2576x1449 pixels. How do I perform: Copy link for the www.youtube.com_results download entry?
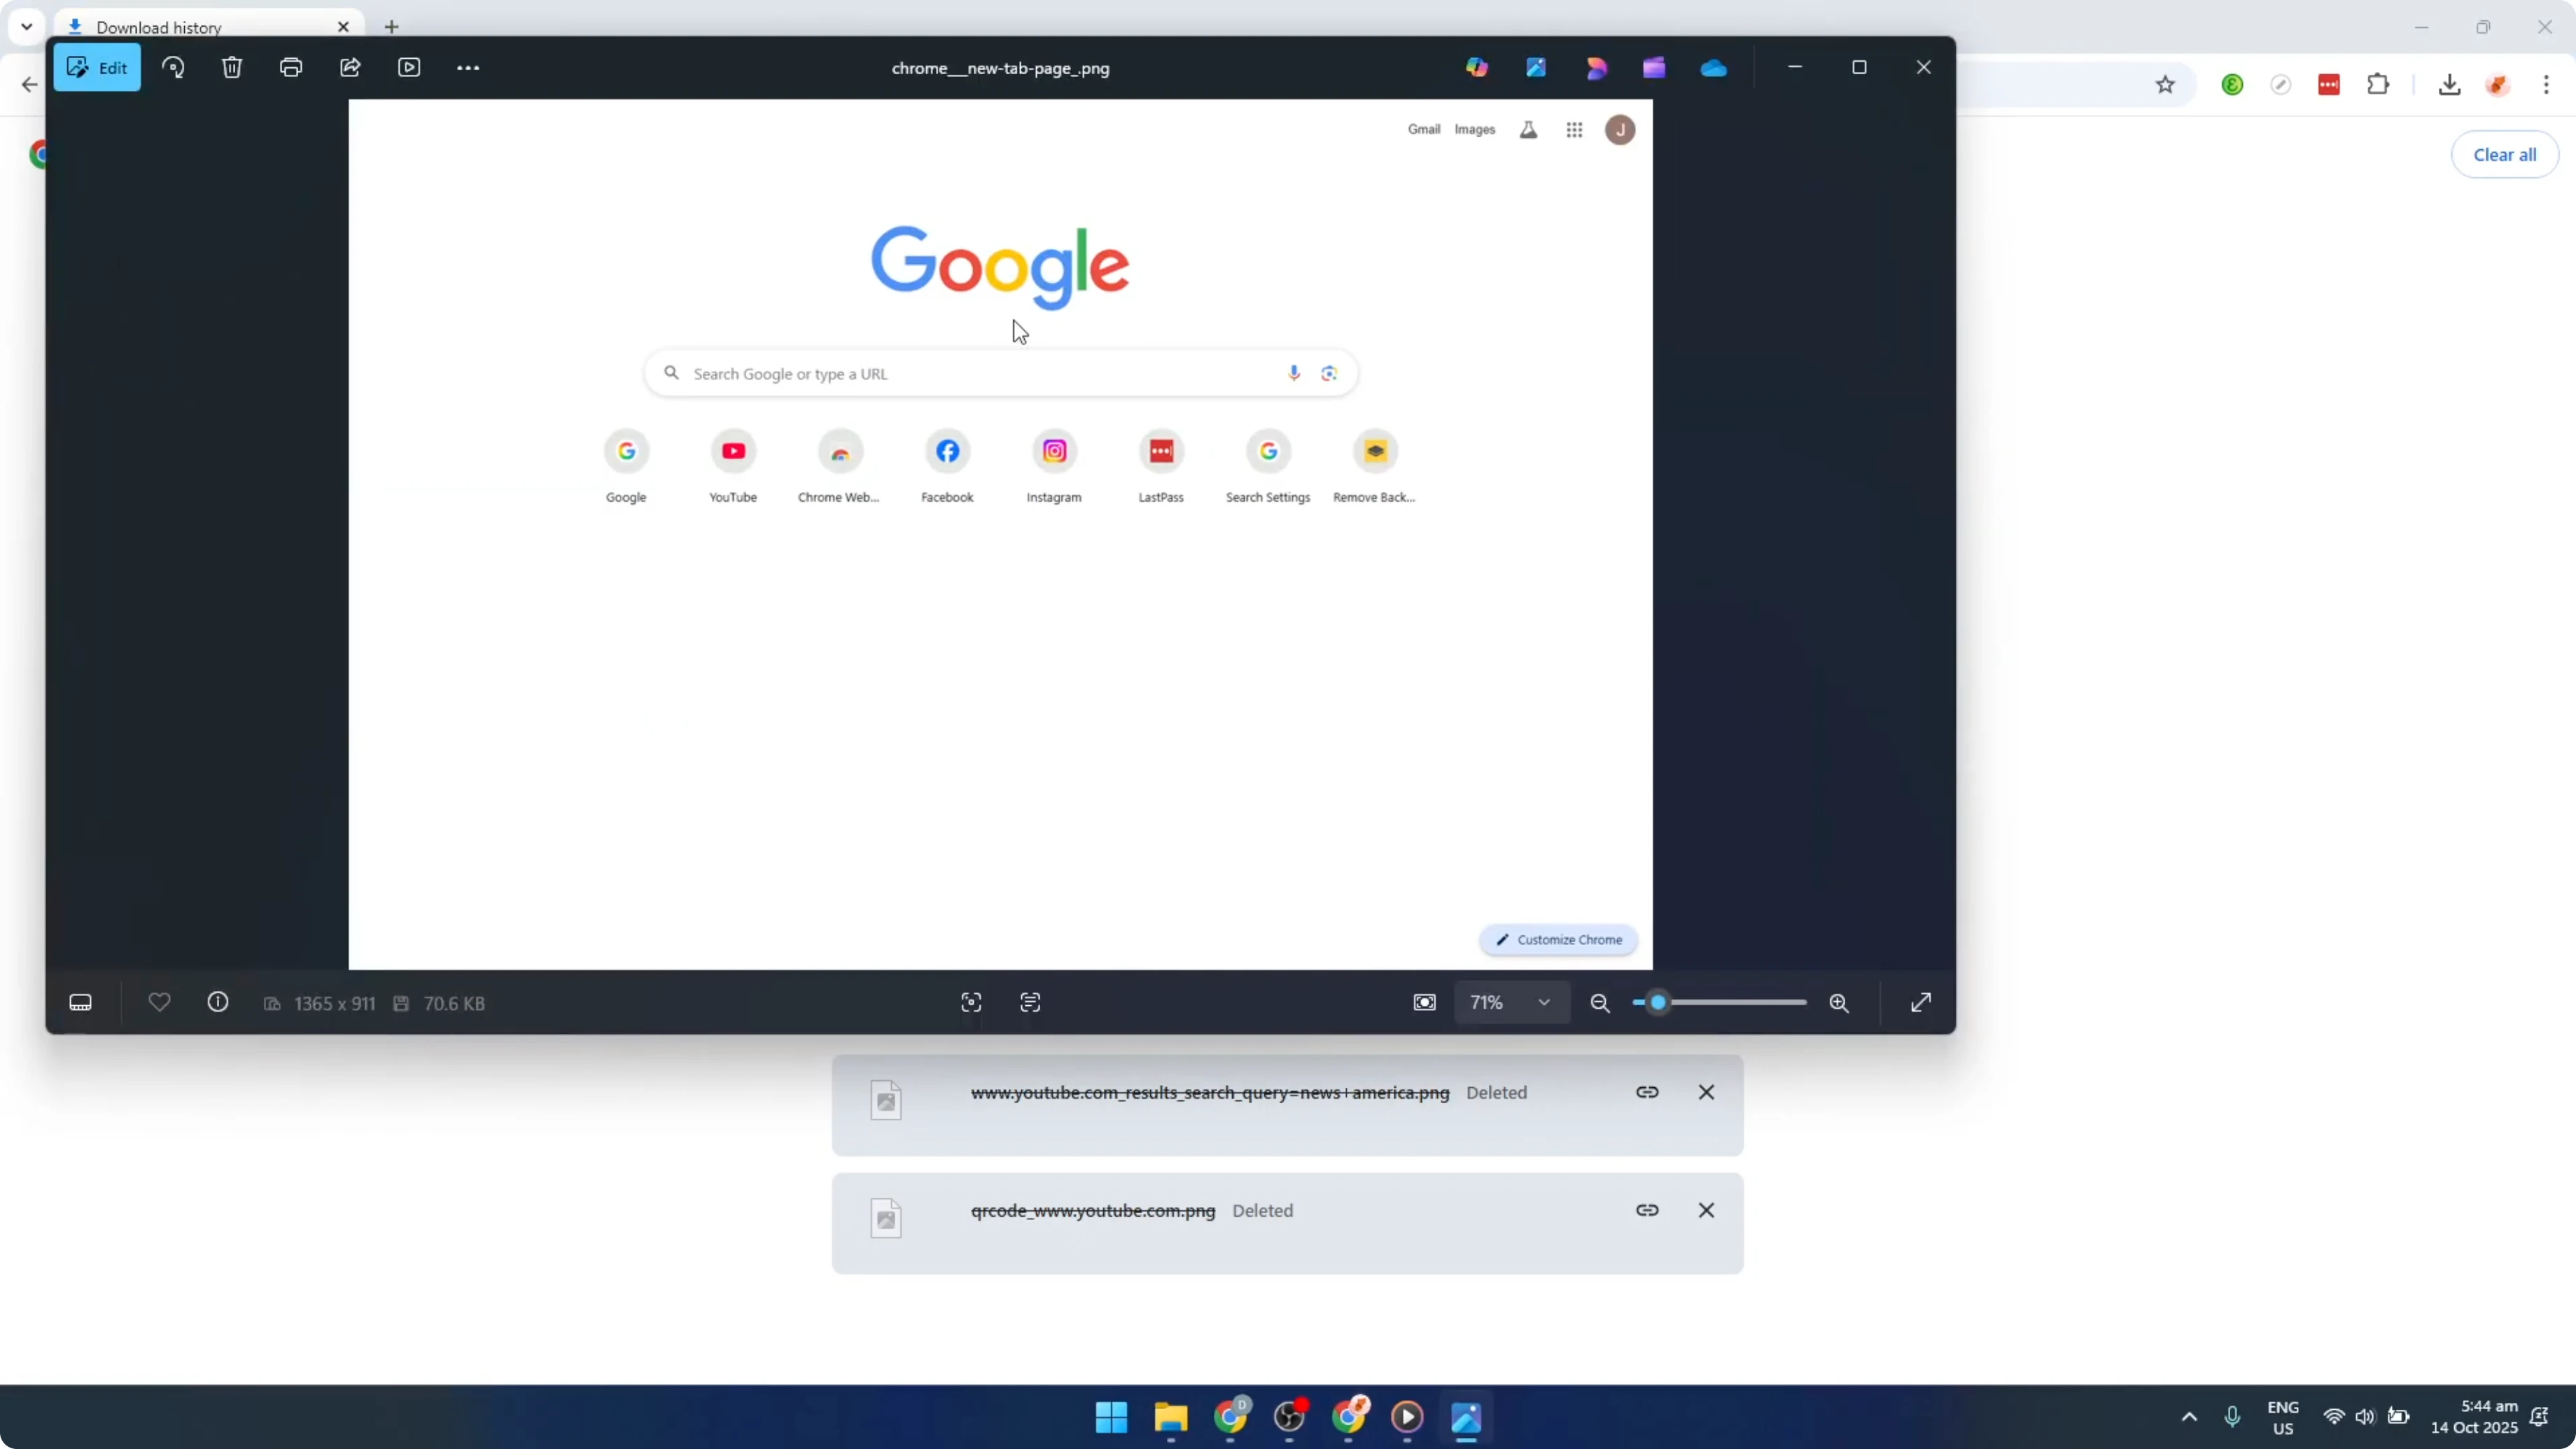pos(1647,1092)
